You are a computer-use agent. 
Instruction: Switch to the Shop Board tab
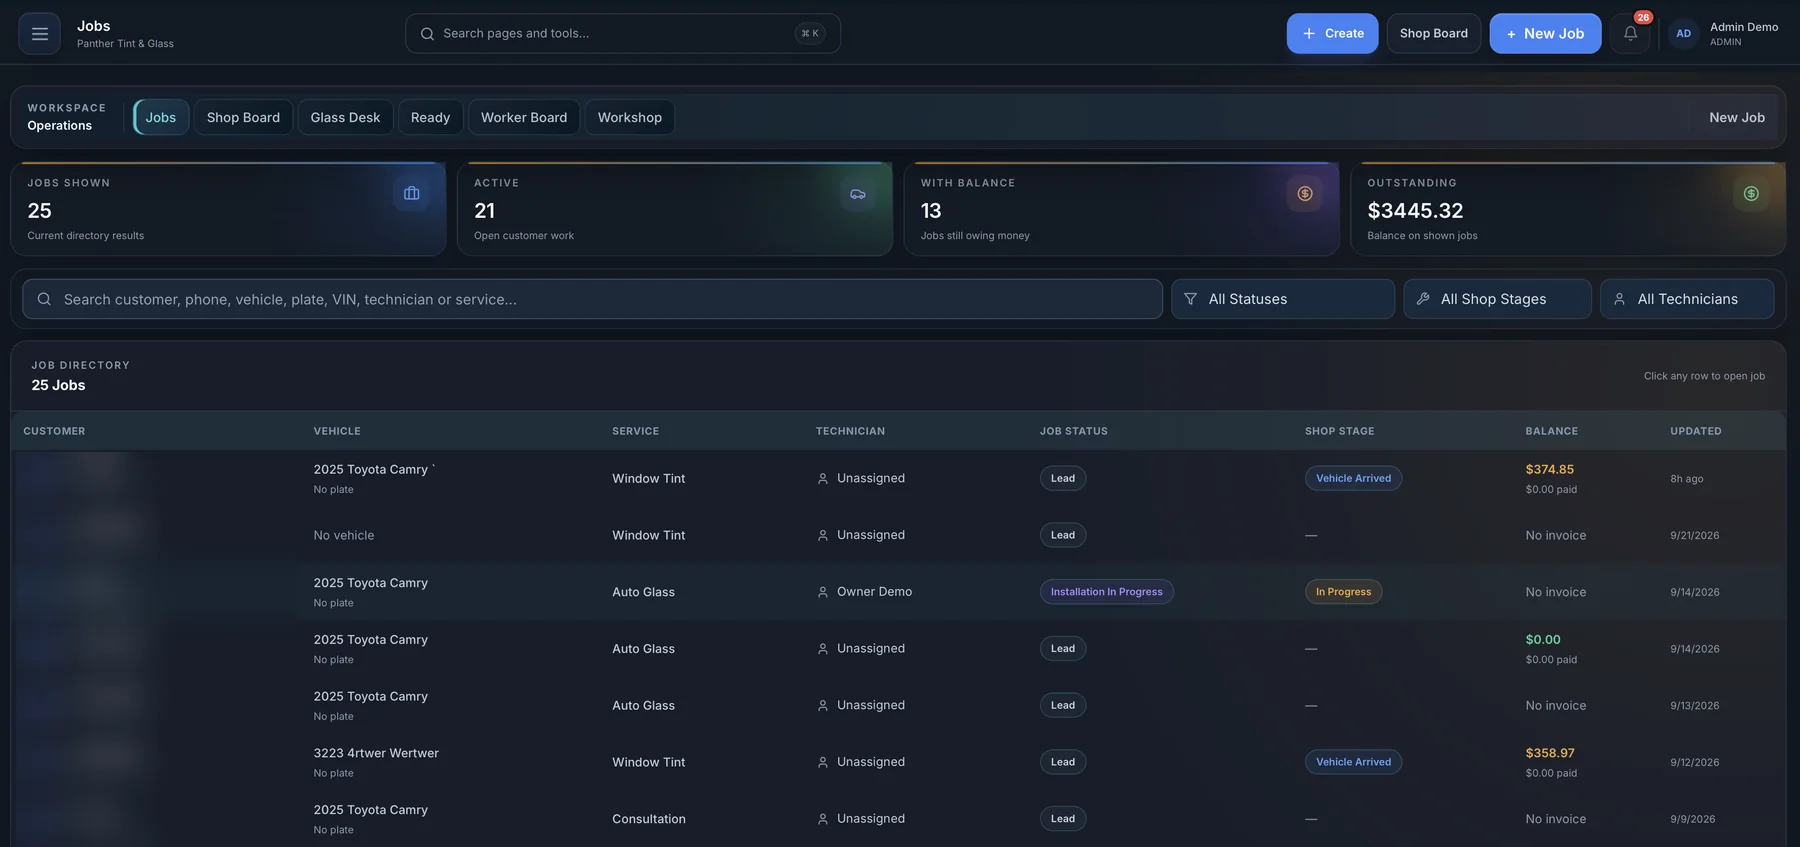click(x=243, y=117)
